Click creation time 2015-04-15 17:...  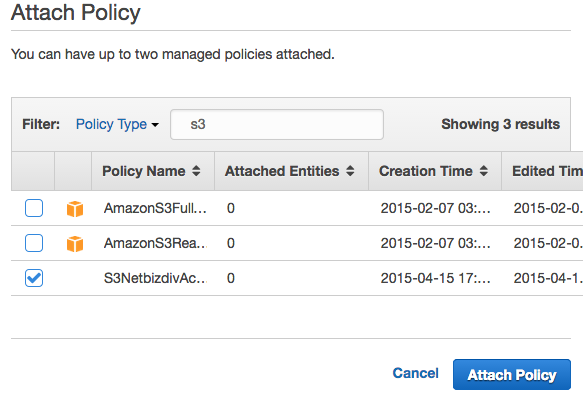click(x=435, y=278)
